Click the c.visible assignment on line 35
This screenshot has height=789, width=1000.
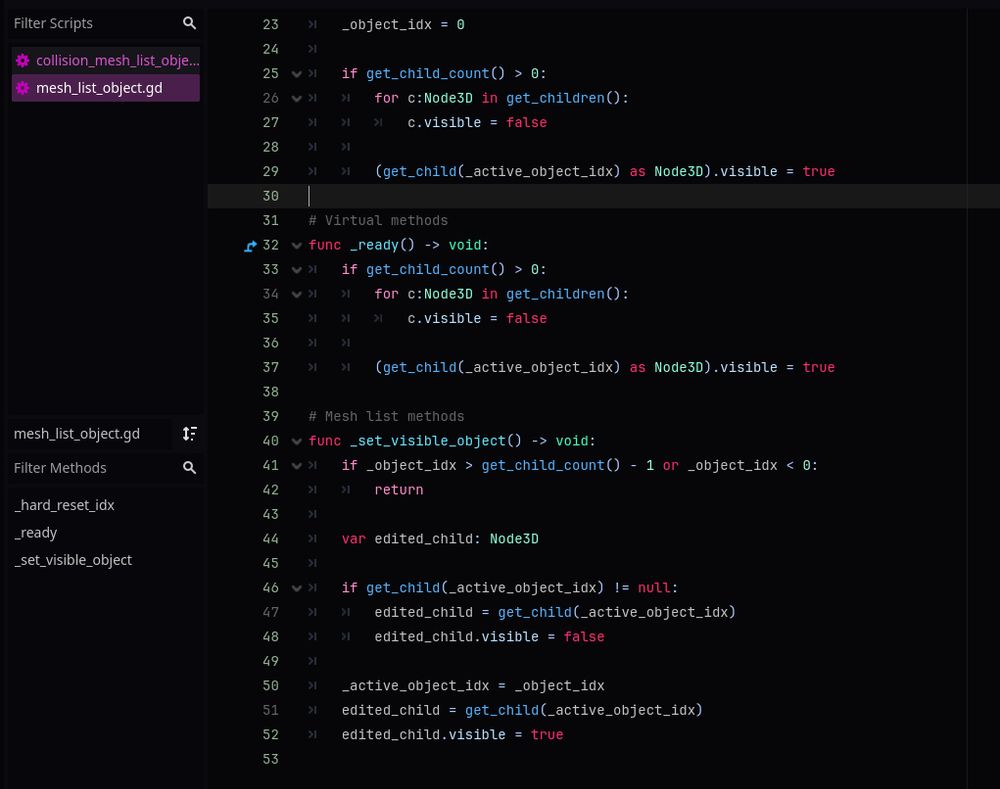[x=477, y=318]
